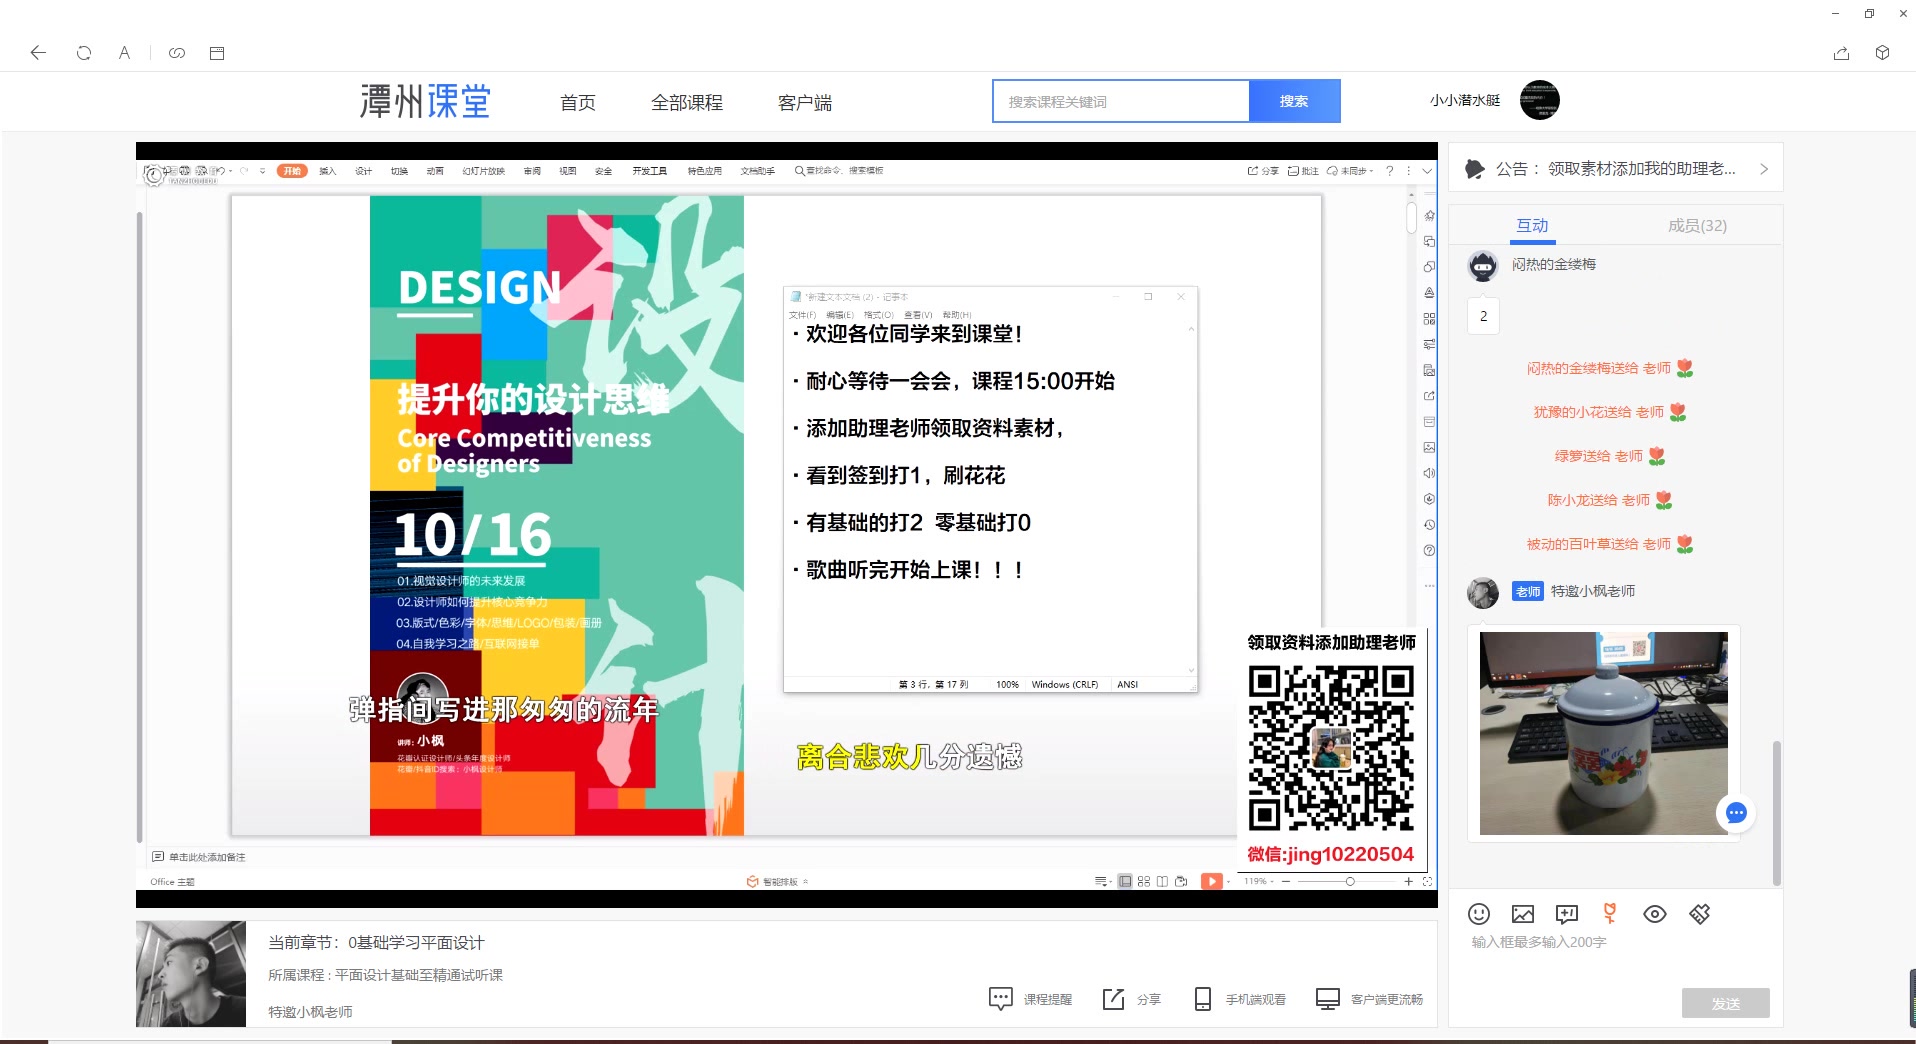Expand the 公告 announcement with its right arrow
1916x1044 pixels.
point(1764,168)
